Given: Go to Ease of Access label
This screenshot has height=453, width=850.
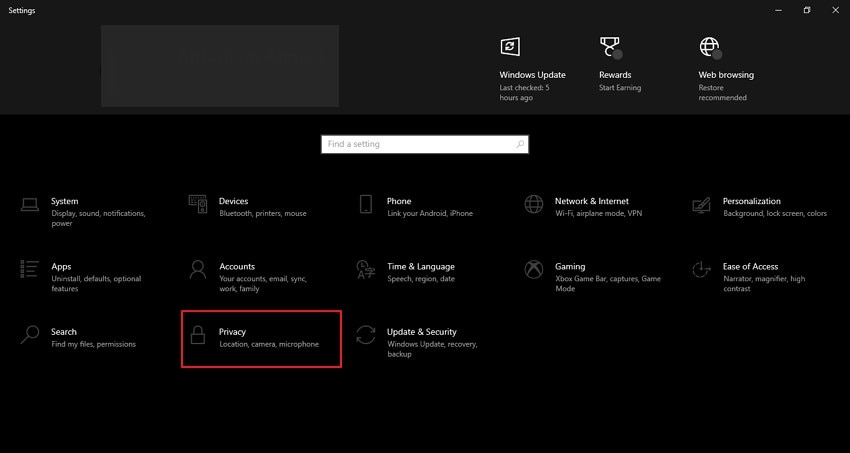Looking at the screenshot, I should point(750,267).
